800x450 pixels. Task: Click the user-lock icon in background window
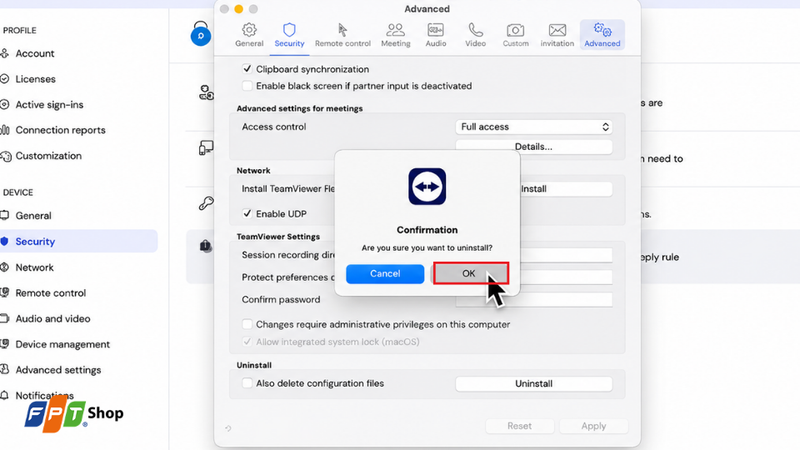click(x=206, y=92)
